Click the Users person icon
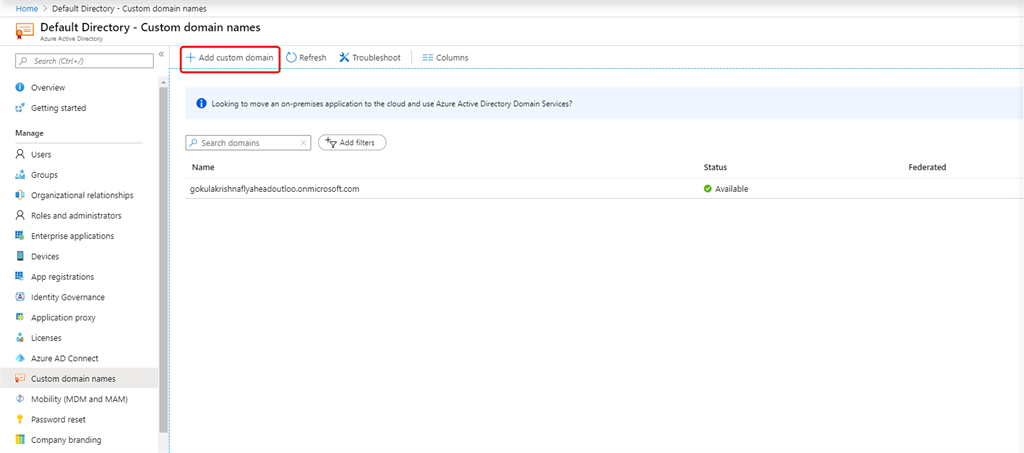 (x=20, y=155)
